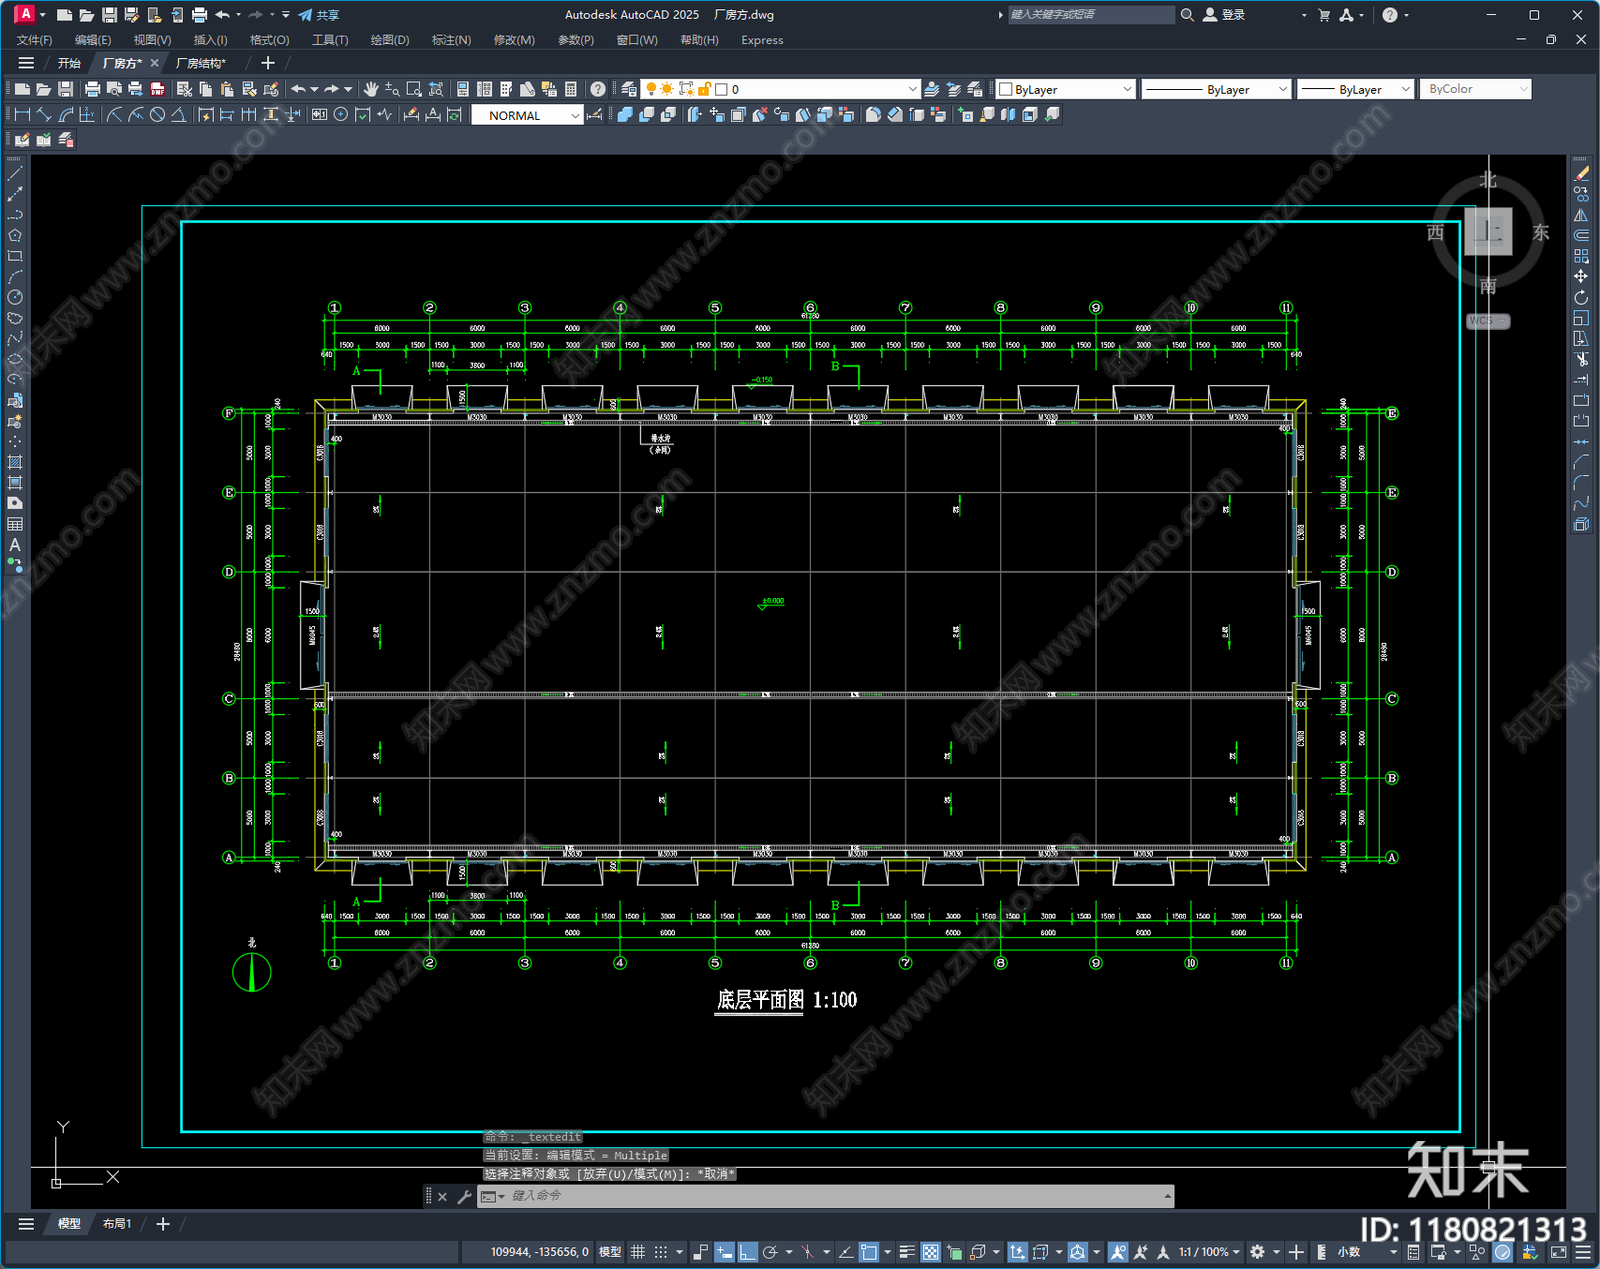Screen dimensions: 1600x1269
Task: Choose the Multiline Text A tool
Action: point(15,545)
